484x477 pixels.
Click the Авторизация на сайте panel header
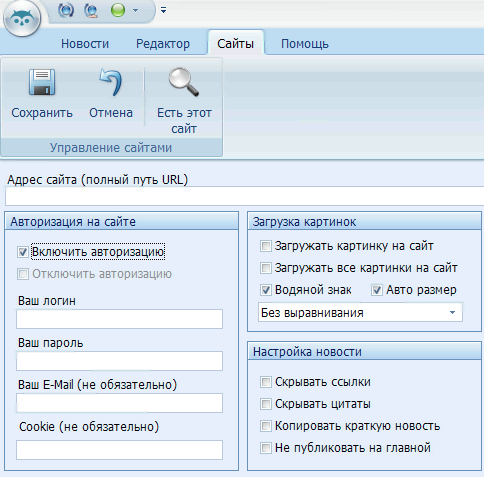(x=122, y=222)
